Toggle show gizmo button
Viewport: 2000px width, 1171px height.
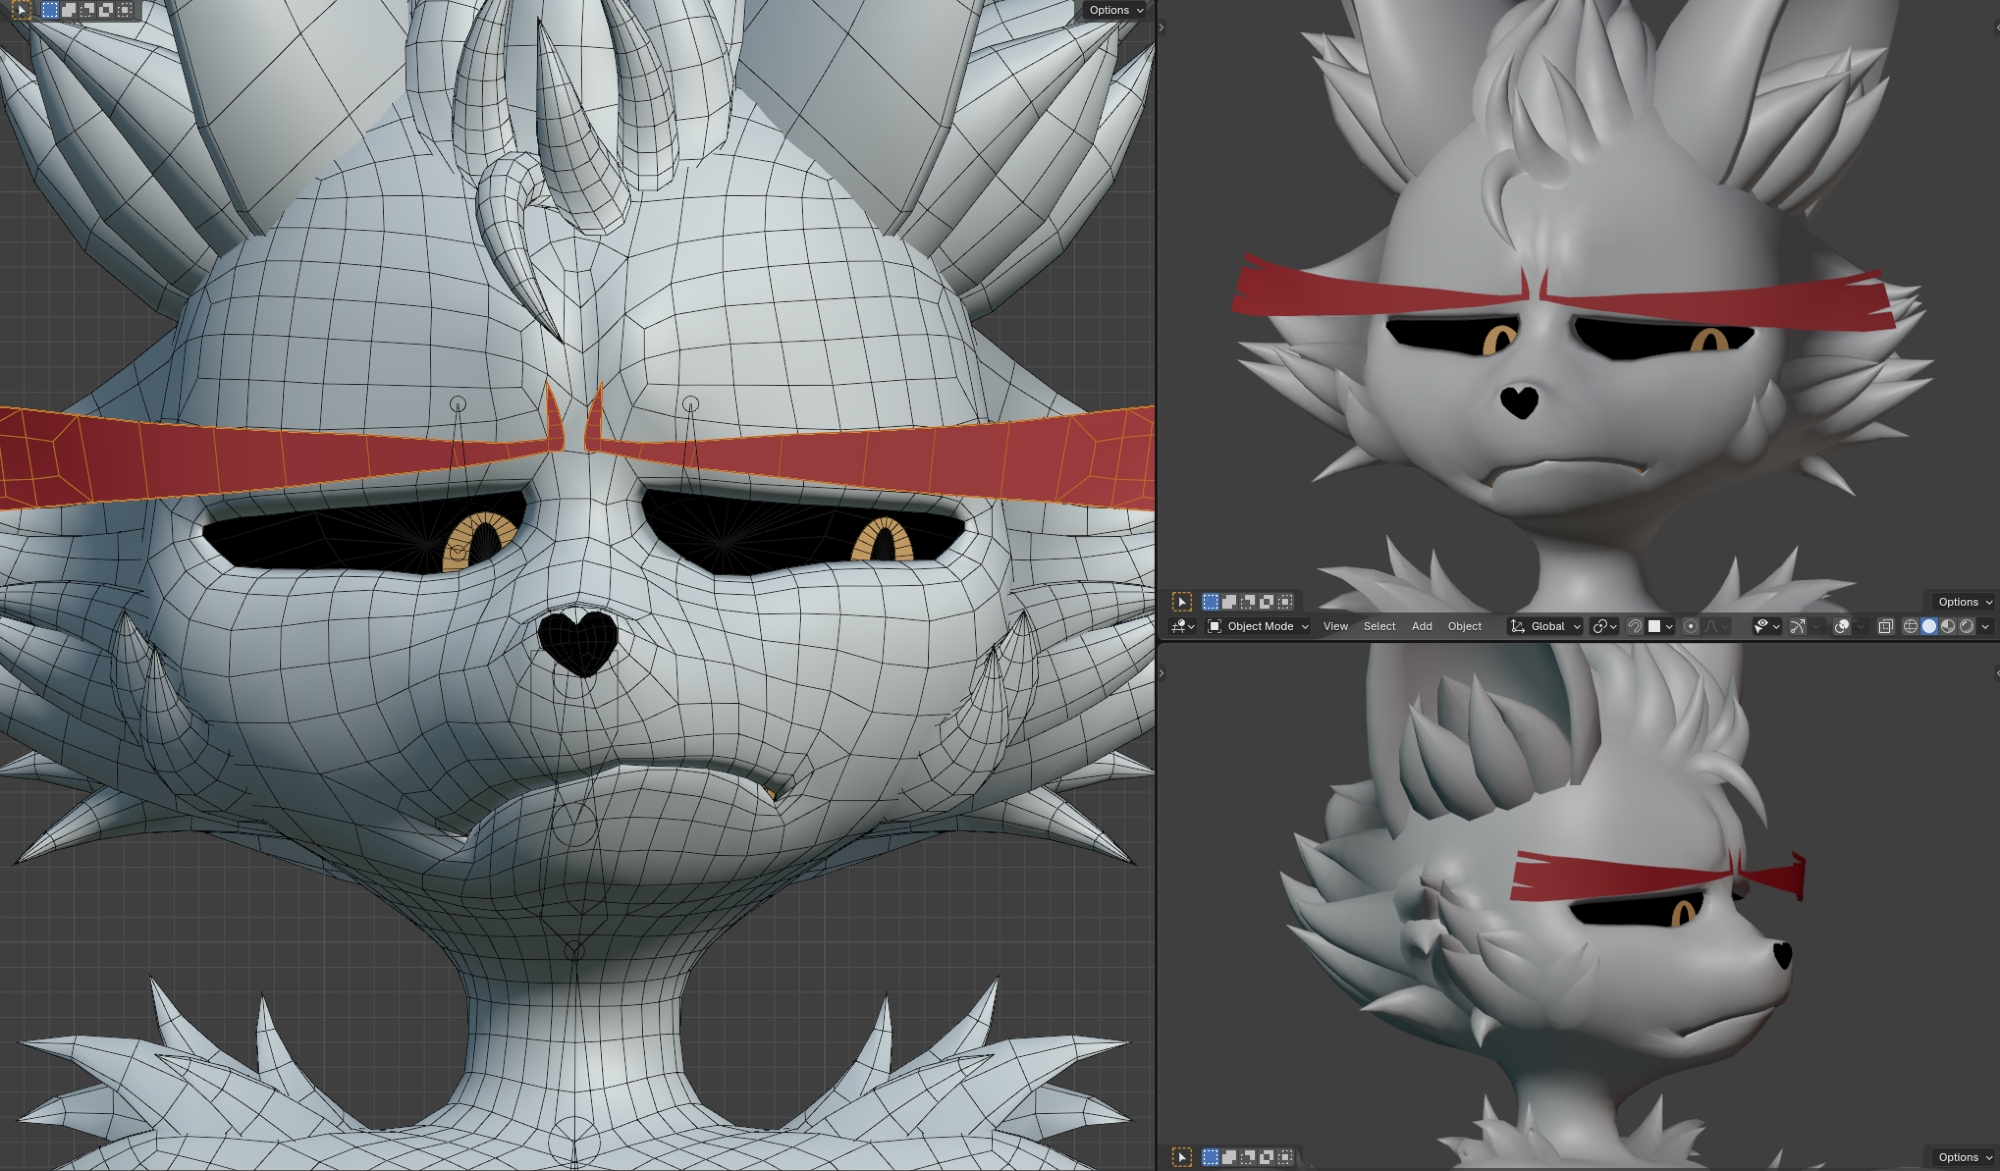tap(1798, 626)
